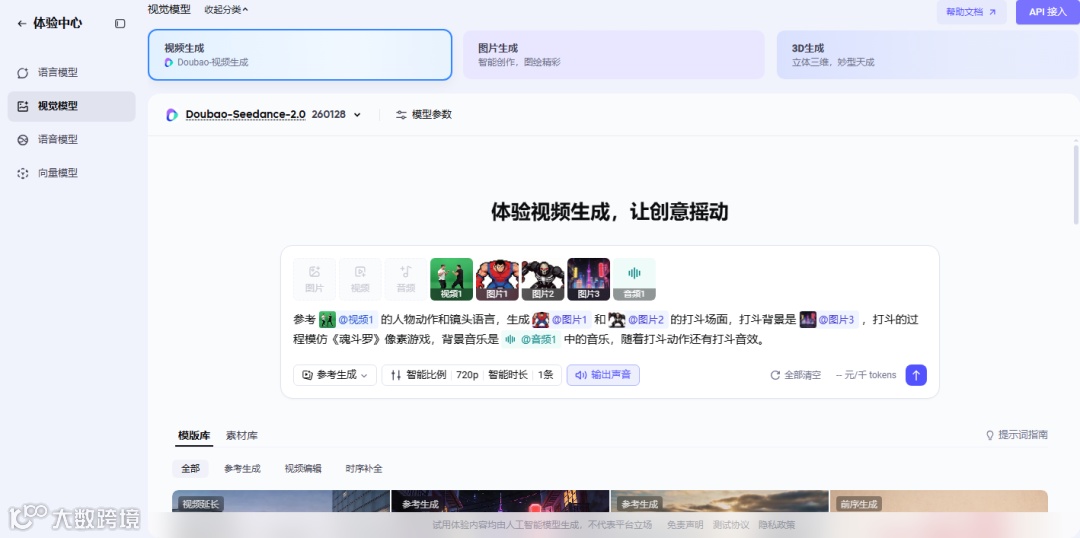
Task: Select the 3D生成 card
Action: pyautogui.click(x=928, y=54)
